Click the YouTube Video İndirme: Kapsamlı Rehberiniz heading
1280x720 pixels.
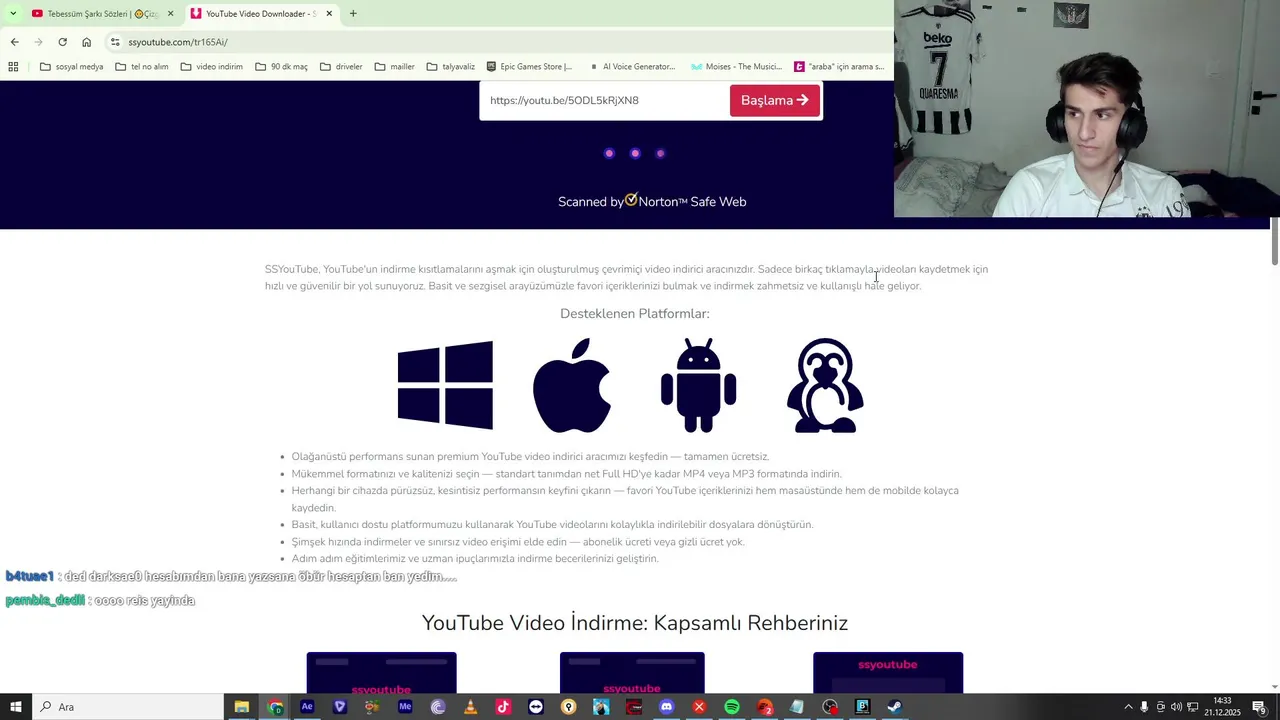[634, 623]
